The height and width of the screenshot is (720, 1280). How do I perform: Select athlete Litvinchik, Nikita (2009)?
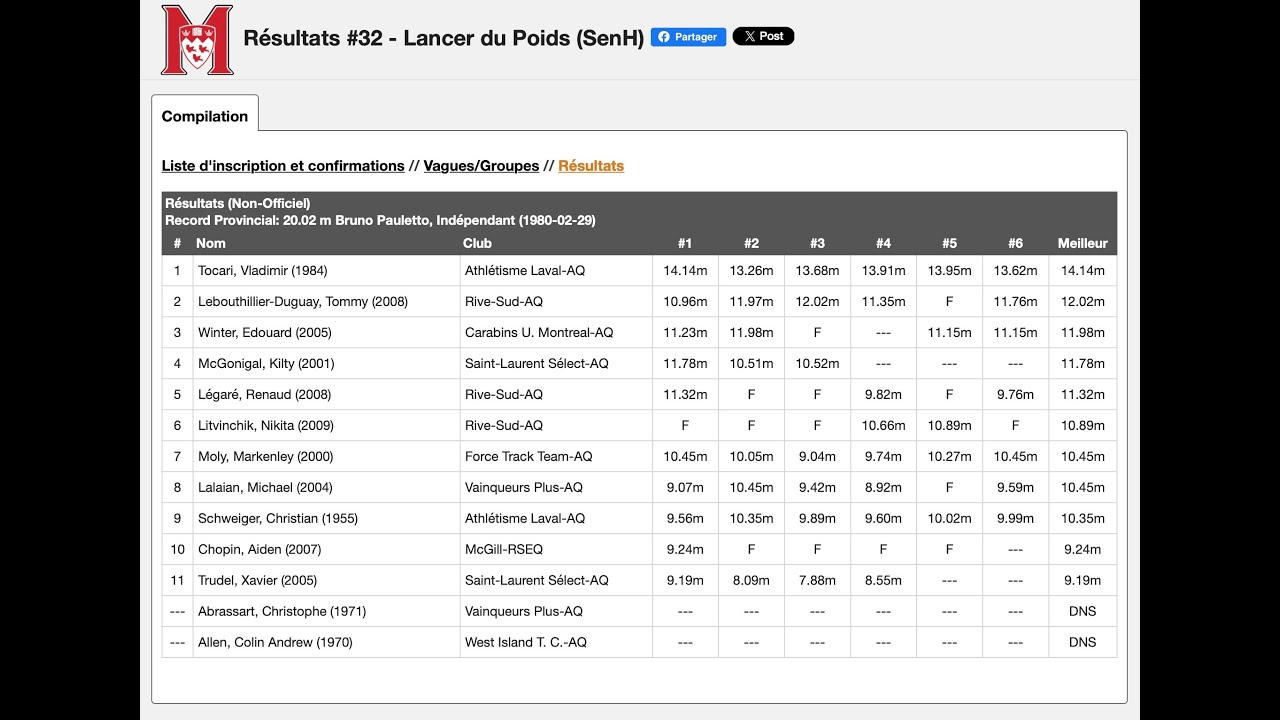265,426
